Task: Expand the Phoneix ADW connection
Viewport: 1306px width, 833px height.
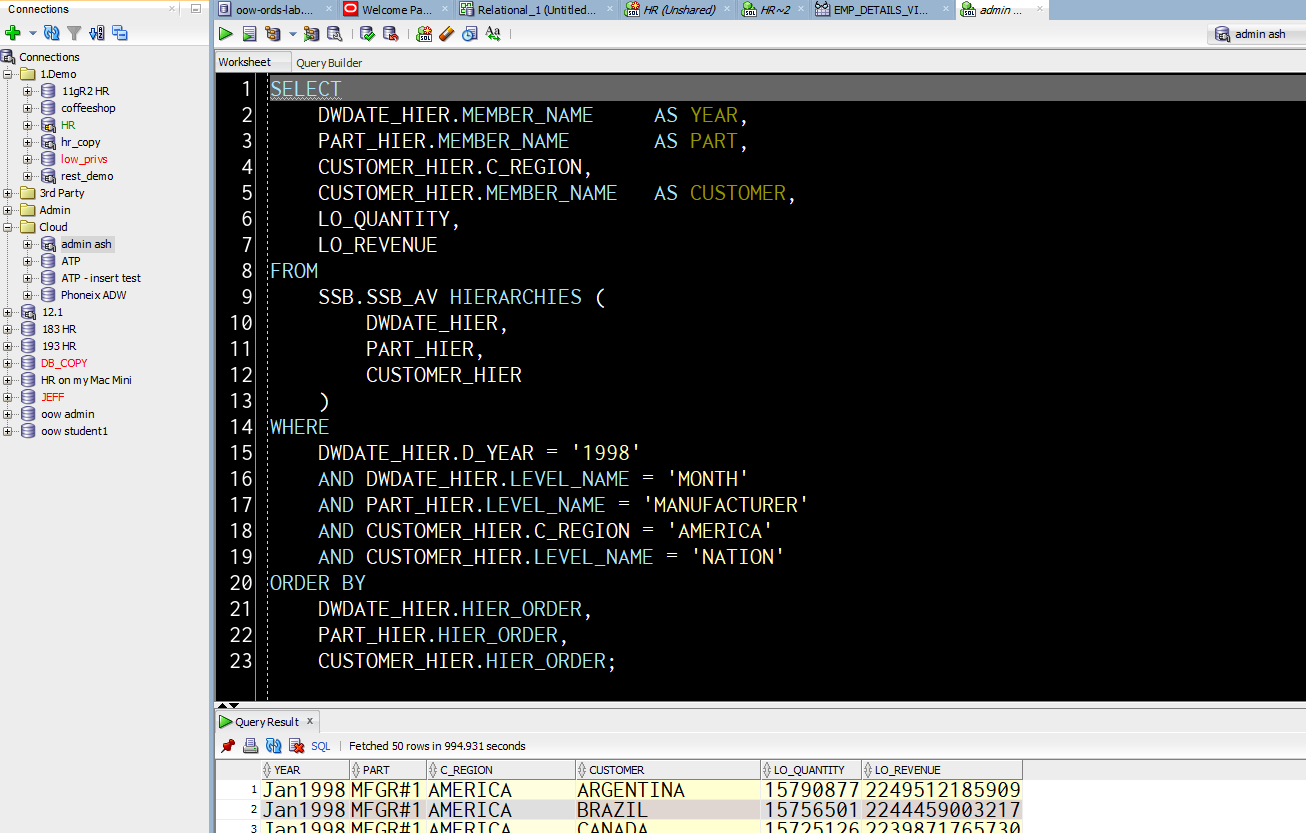Action: click(28, 295)
